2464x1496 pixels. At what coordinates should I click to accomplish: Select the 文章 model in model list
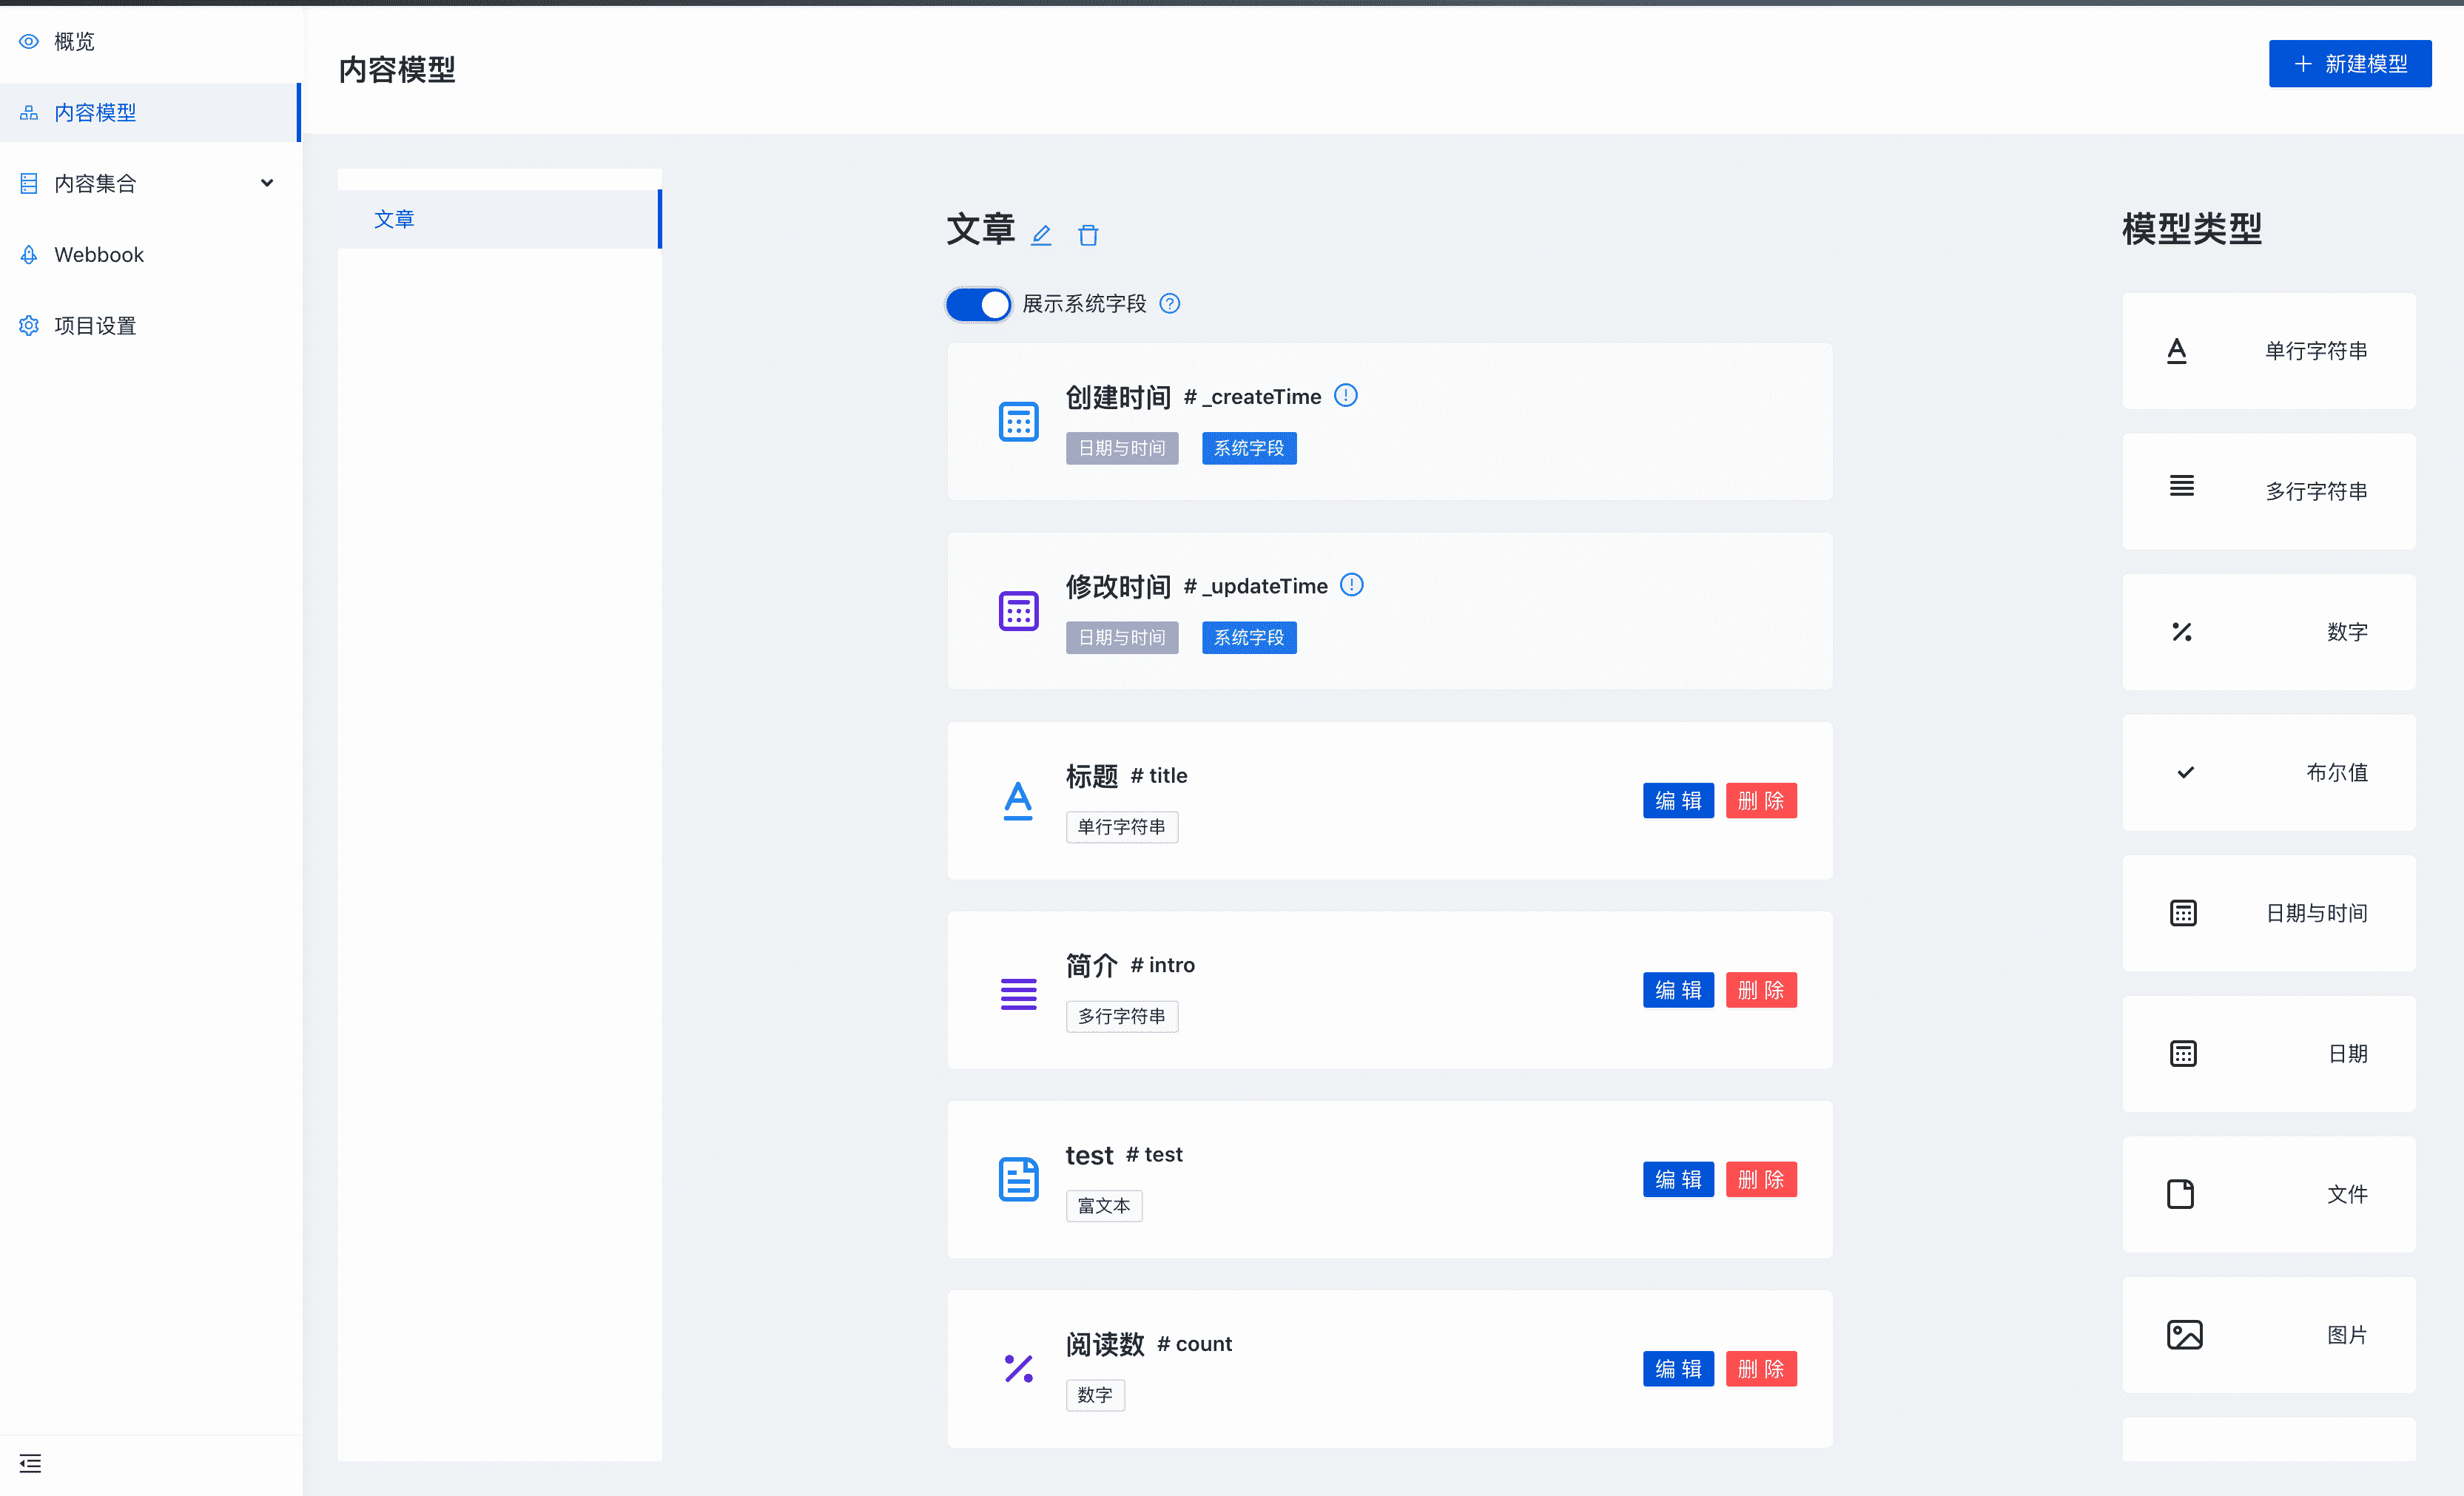[x=499, y=219]
